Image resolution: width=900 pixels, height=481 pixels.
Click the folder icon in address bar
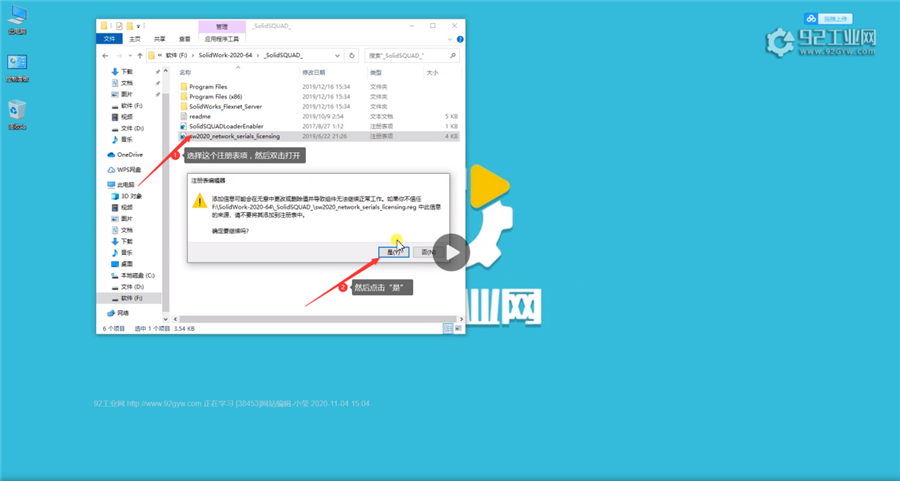(152, 56)
